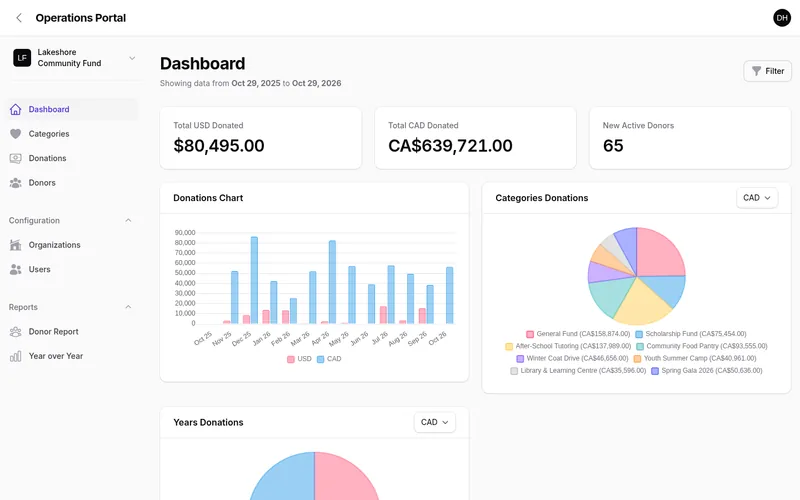
Task: Click the Donations Chart heading
Action: click(x=208, y=198)
